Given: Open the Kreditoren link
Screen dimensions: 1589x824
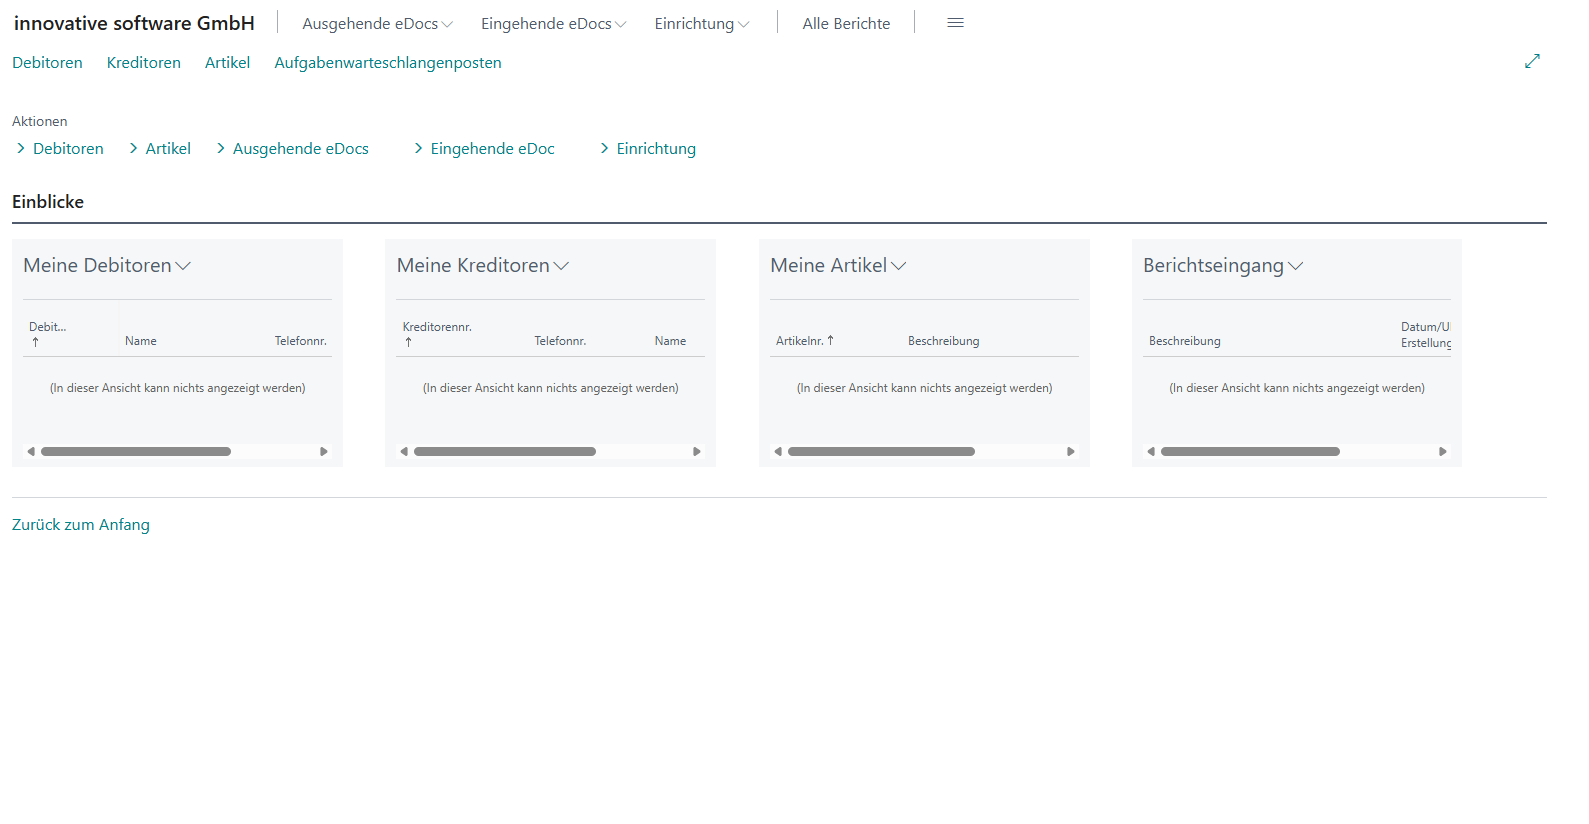Looking at the screenshot, I should [x=144, y=63].
